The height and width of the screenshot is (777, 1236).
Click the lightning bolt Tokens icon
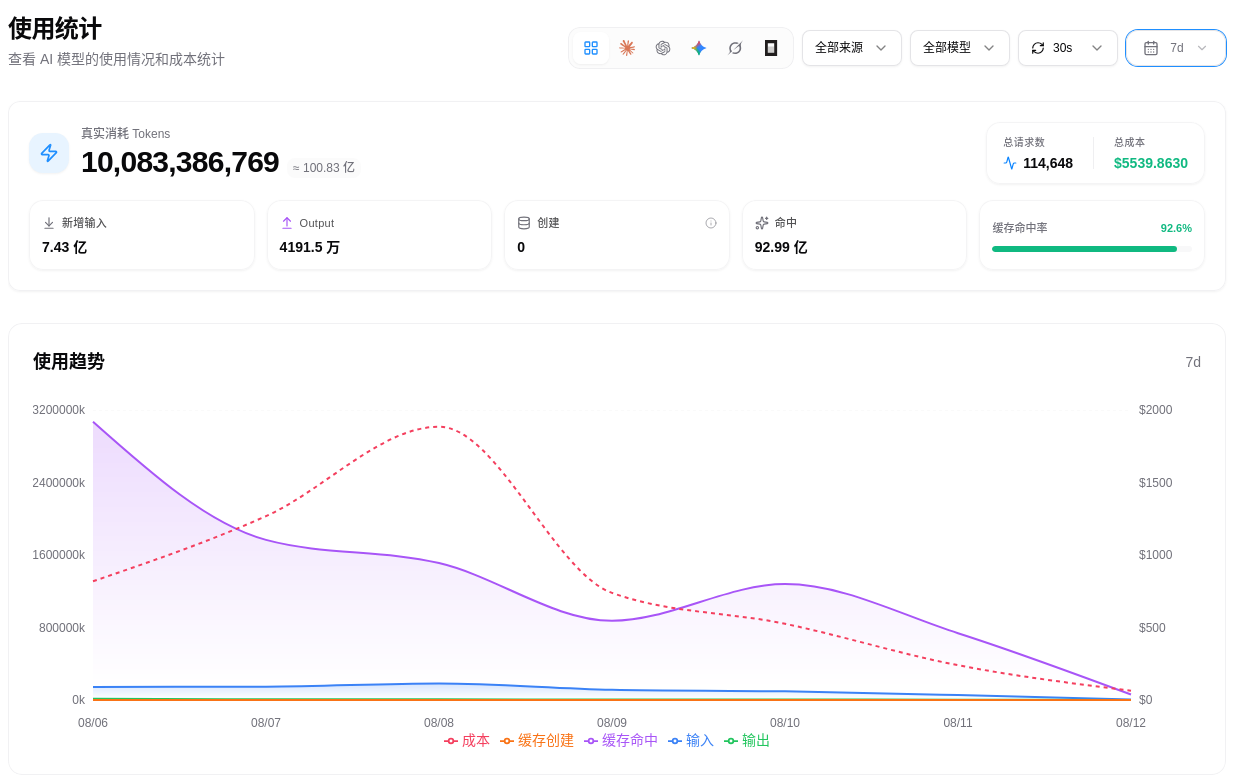click(49, 153)
